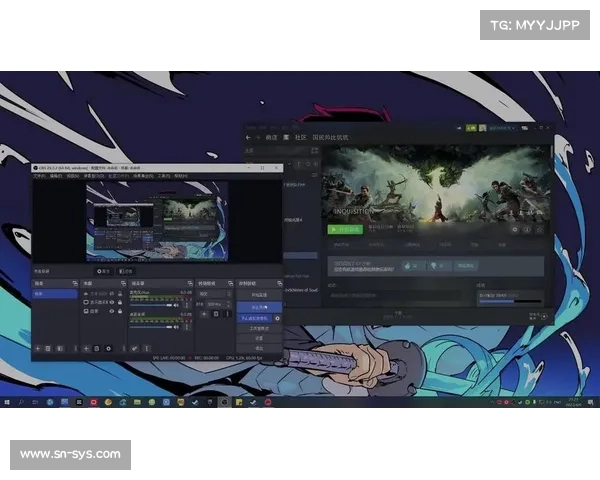Open OBS transitions more-options menu

227,314
